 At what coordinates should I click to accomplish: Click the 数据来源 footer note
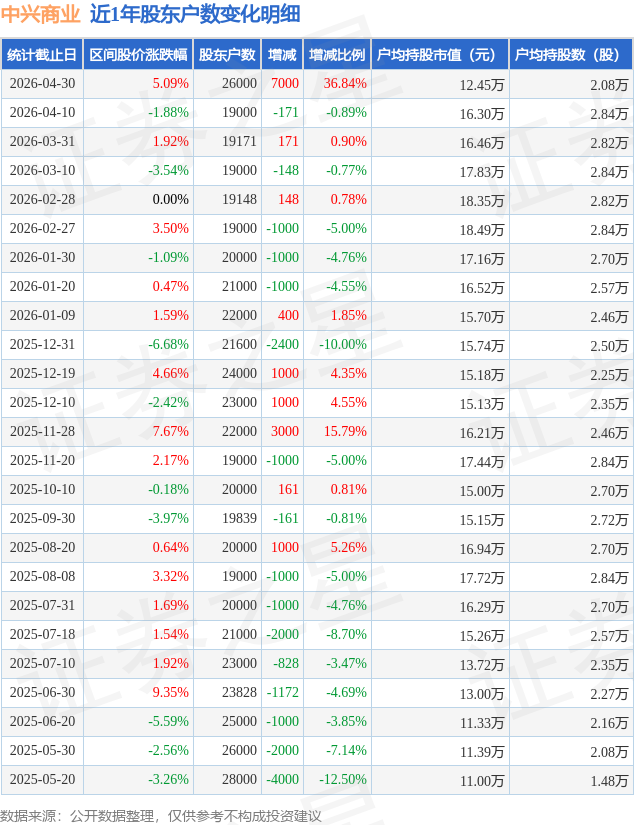160,816
